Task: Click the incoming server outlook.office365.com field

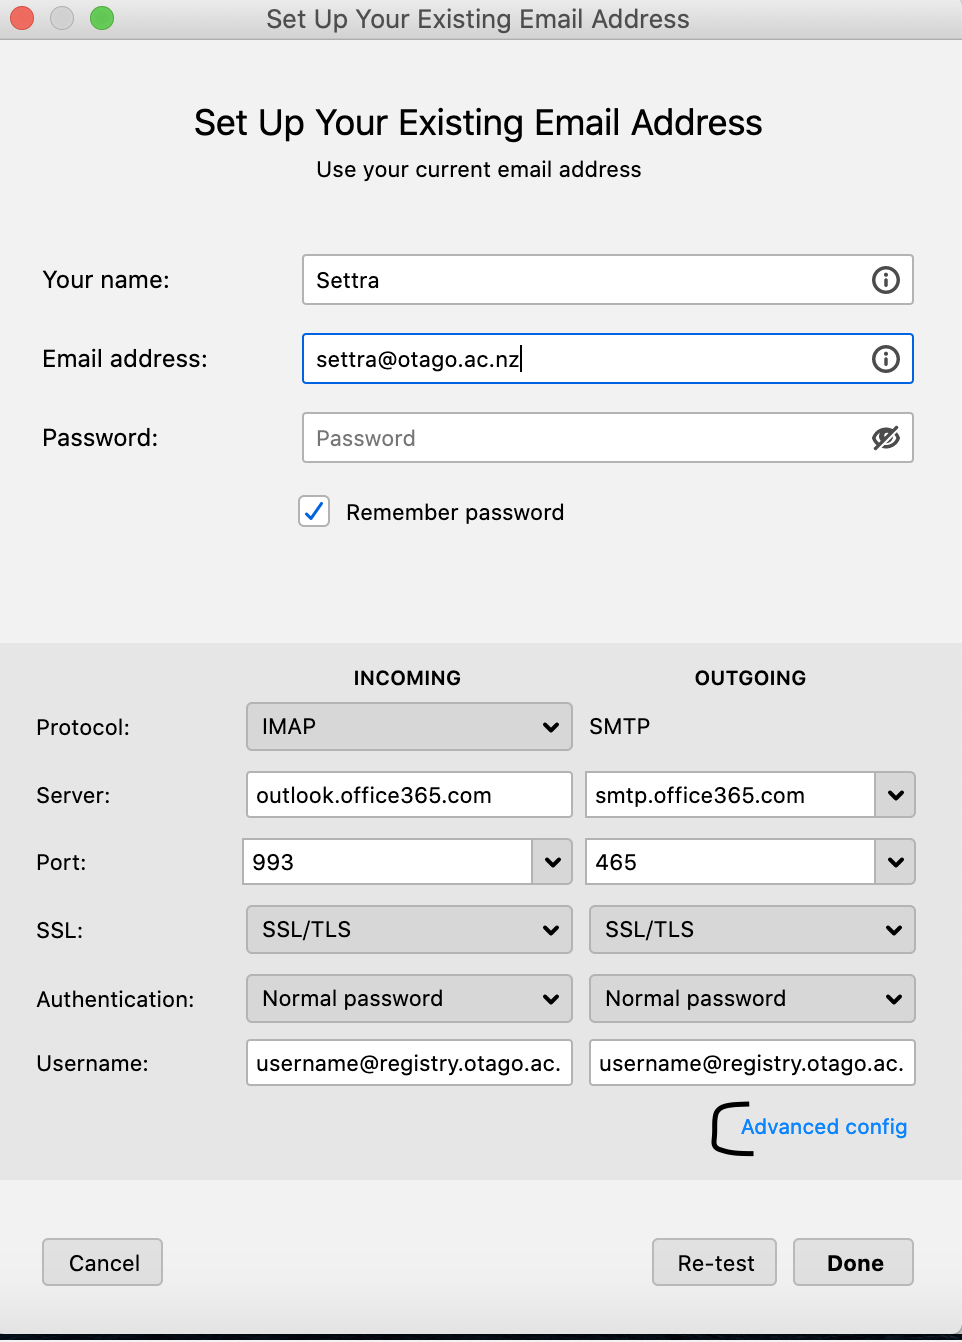Action: (x=409, y=796)
